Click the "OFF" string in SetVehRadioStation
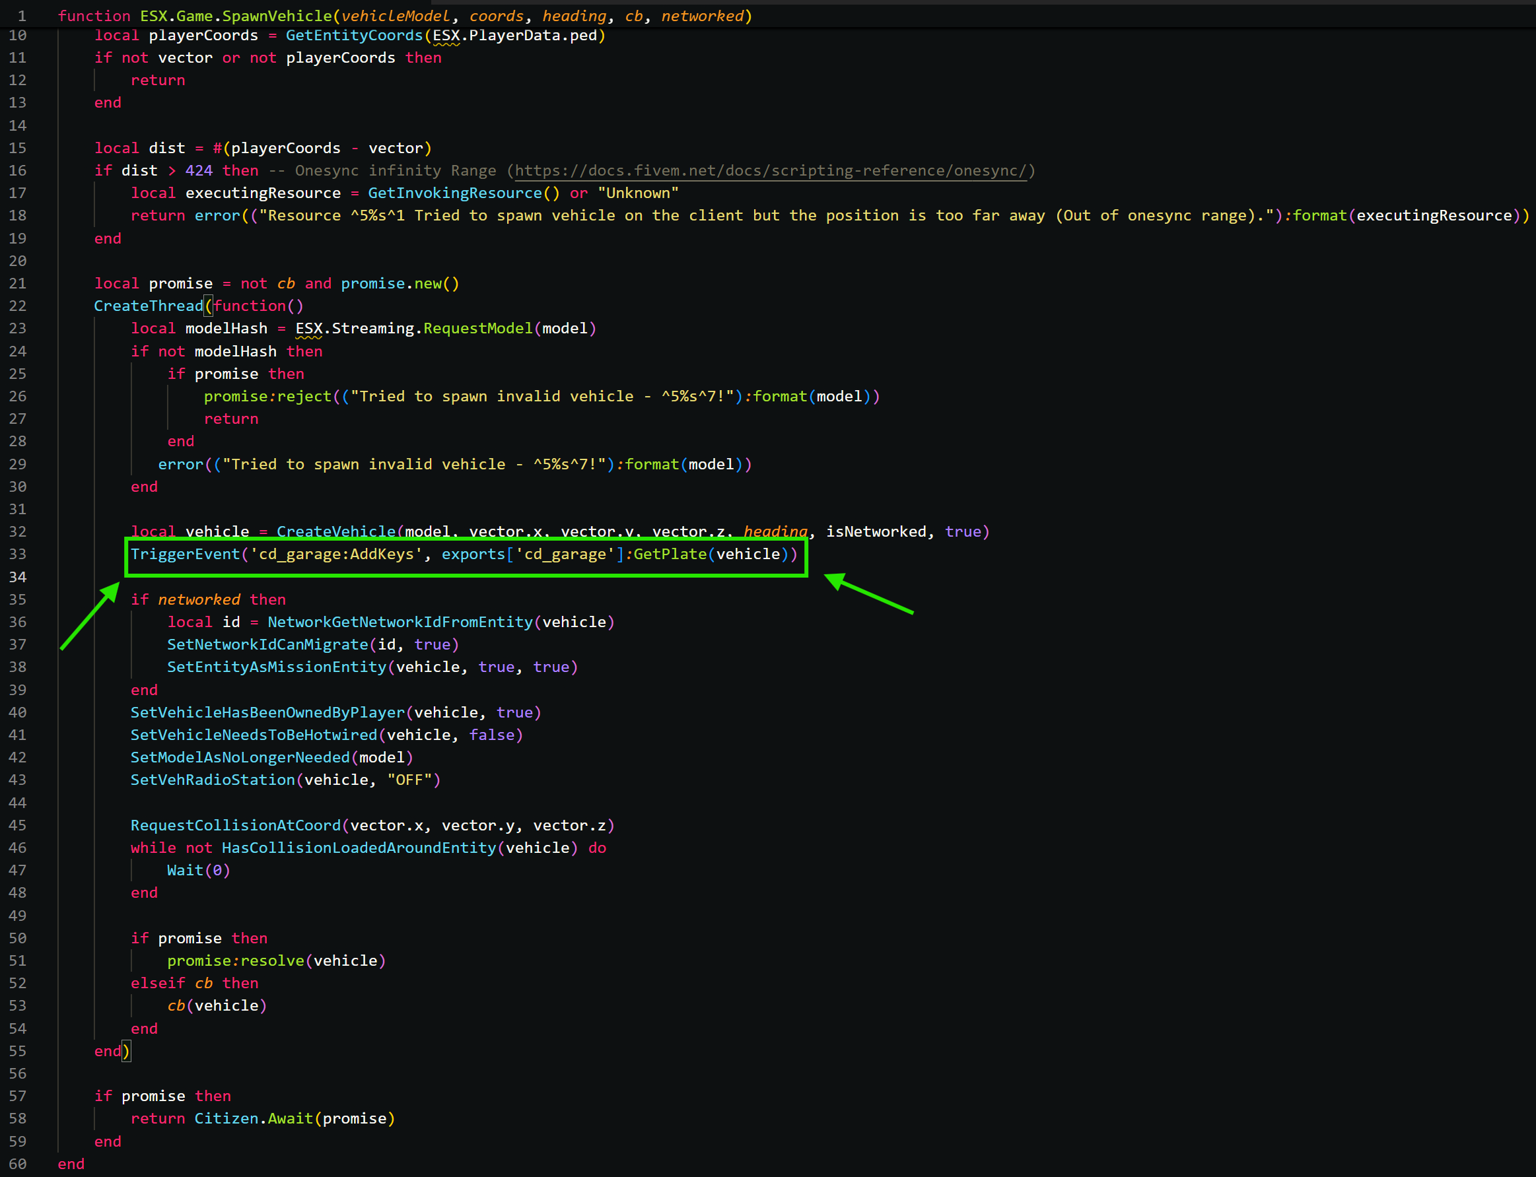Viewport: 1536px width, 1177px height. (x=413, y=780)
